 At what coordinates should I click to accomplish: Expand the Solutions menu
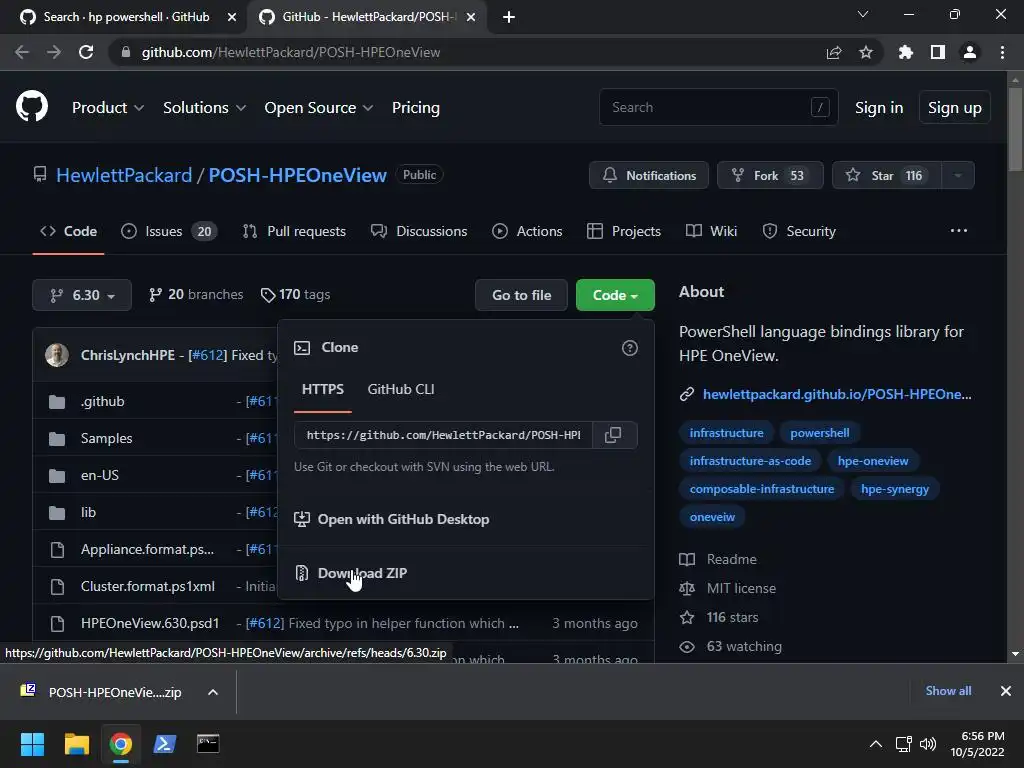(x=204, y=108)
